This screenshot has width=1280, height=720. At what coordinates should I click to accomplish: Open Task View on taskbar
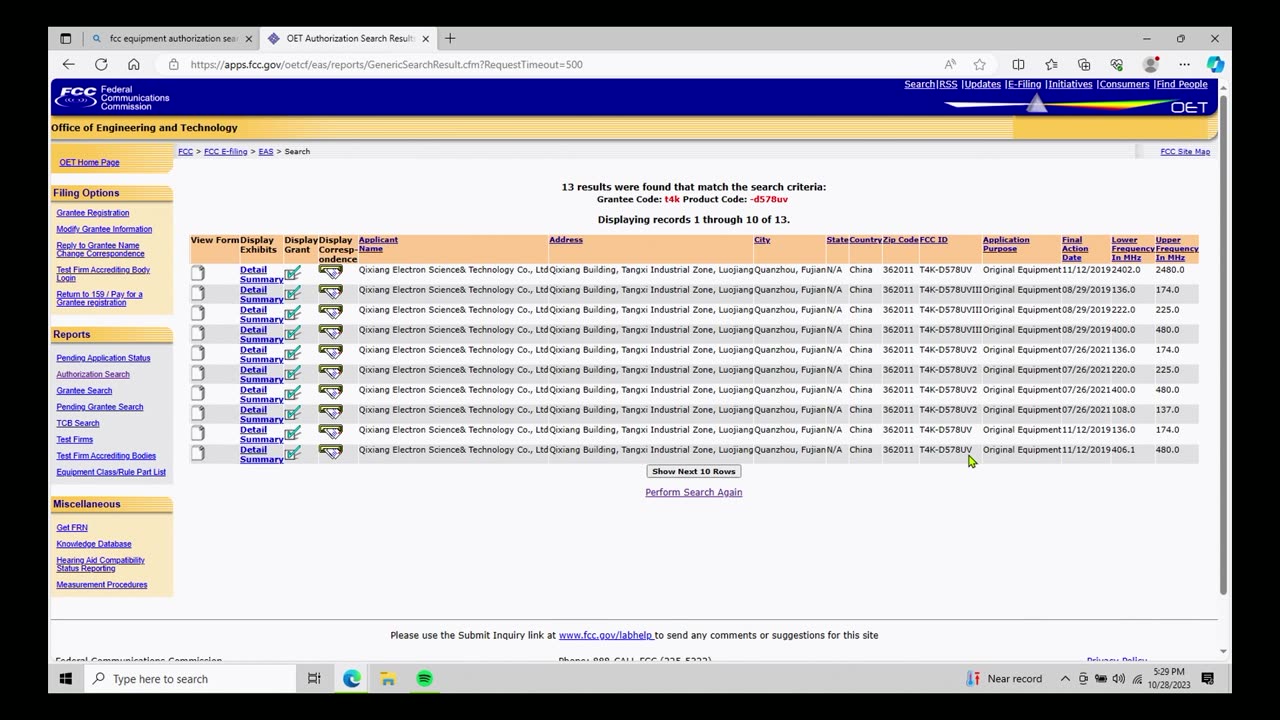pyautogui.click(x=314, y=678)
